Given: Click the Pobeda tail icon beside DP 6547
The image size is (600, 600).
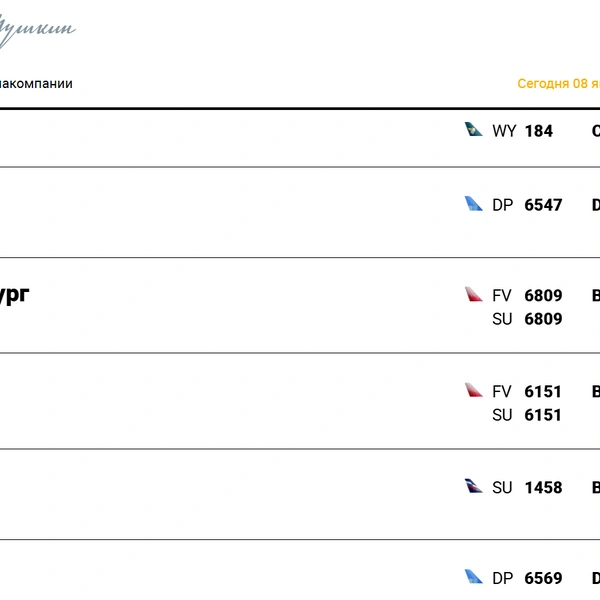Looking at the screenshot, I should 474,205.
